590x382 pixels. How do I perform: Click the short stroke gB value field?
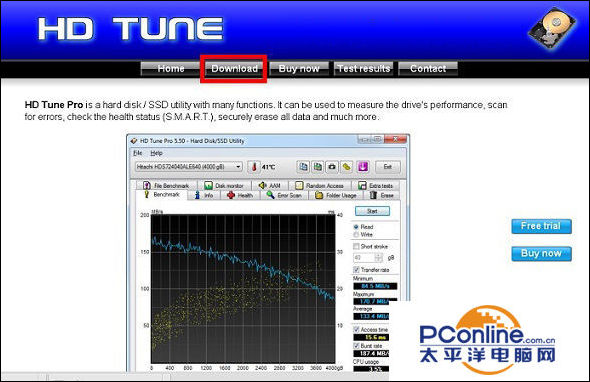click(363, 258)
